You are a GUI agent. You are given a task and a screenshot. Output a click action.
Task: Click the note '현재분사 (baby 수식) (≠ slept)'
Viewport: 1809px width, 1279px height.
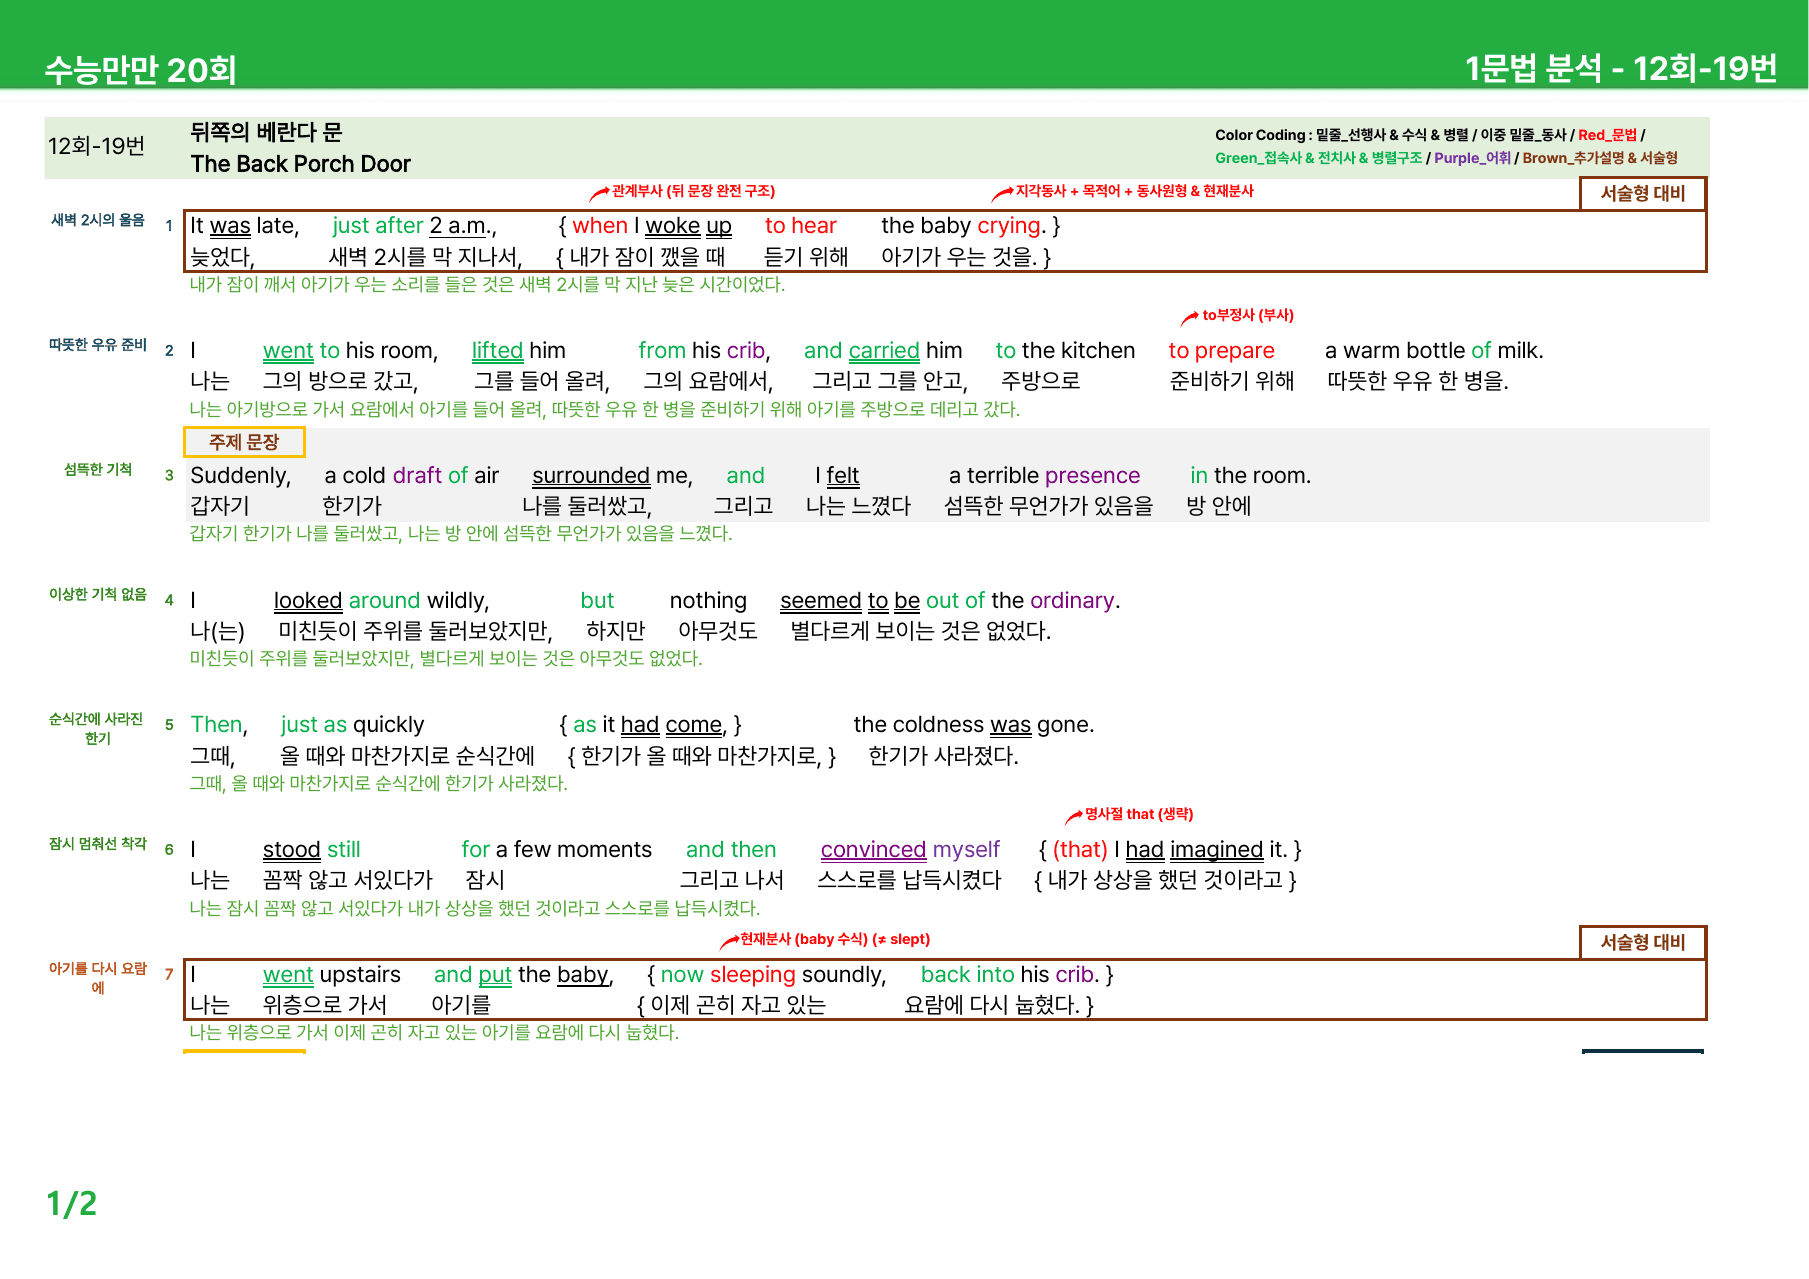coord(835,939)
